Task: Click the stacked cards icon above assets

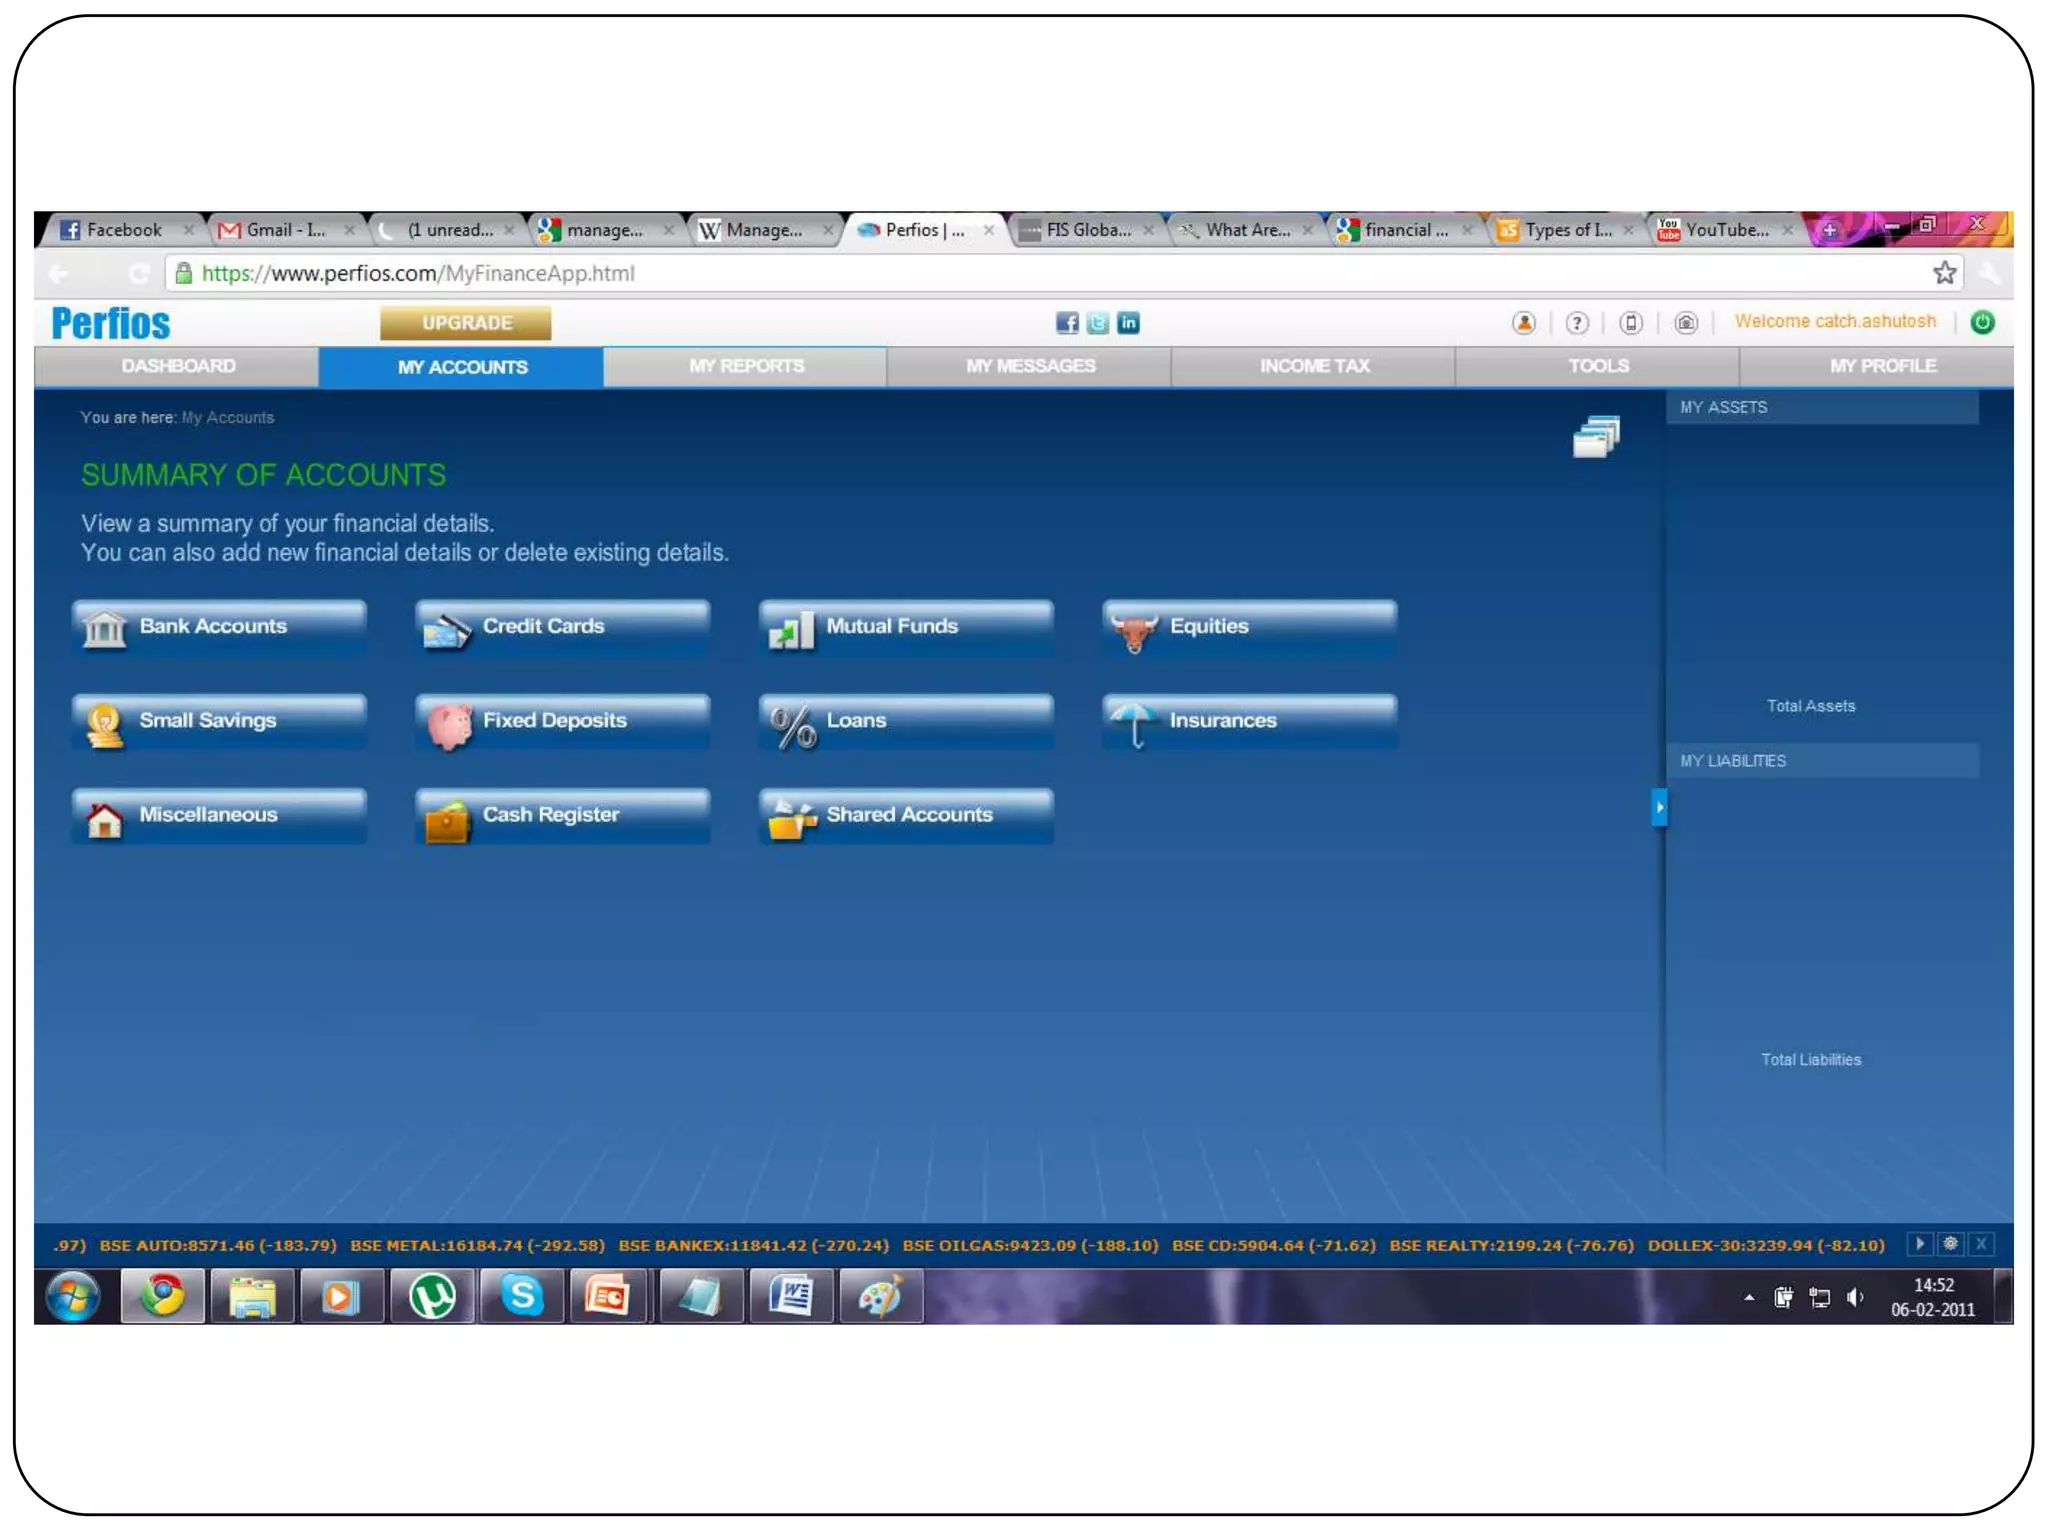Action: click(1596, 437)
